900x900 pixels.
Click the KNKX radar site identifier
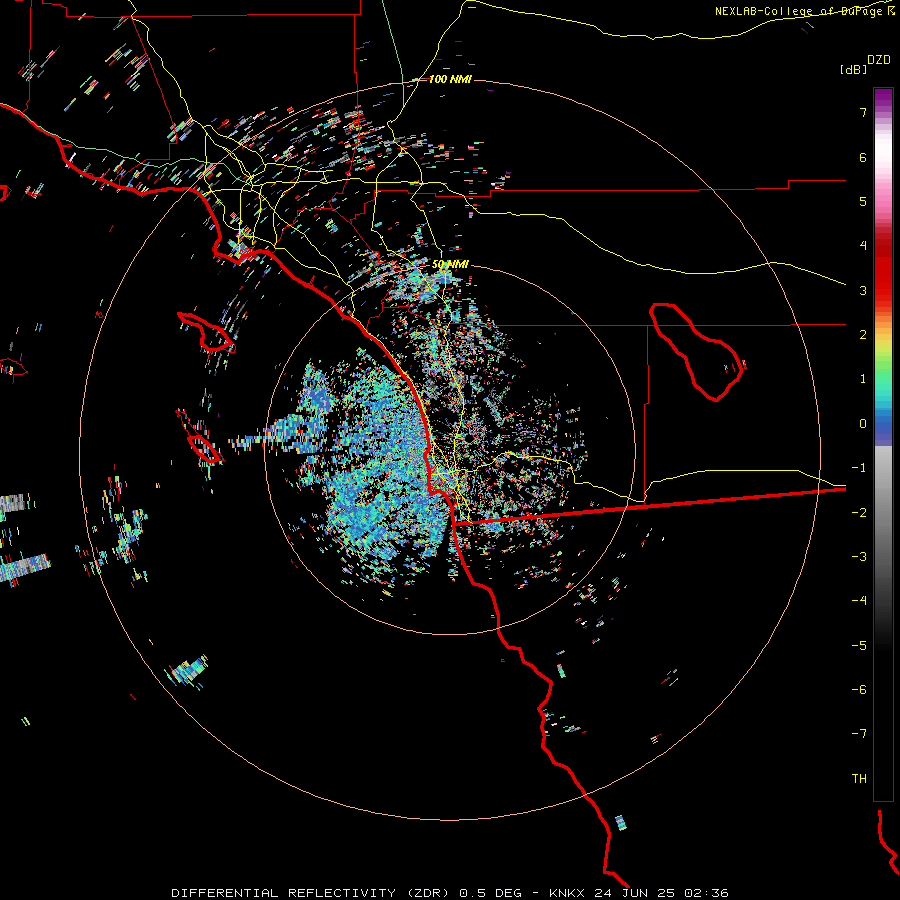tap(567, 893)
